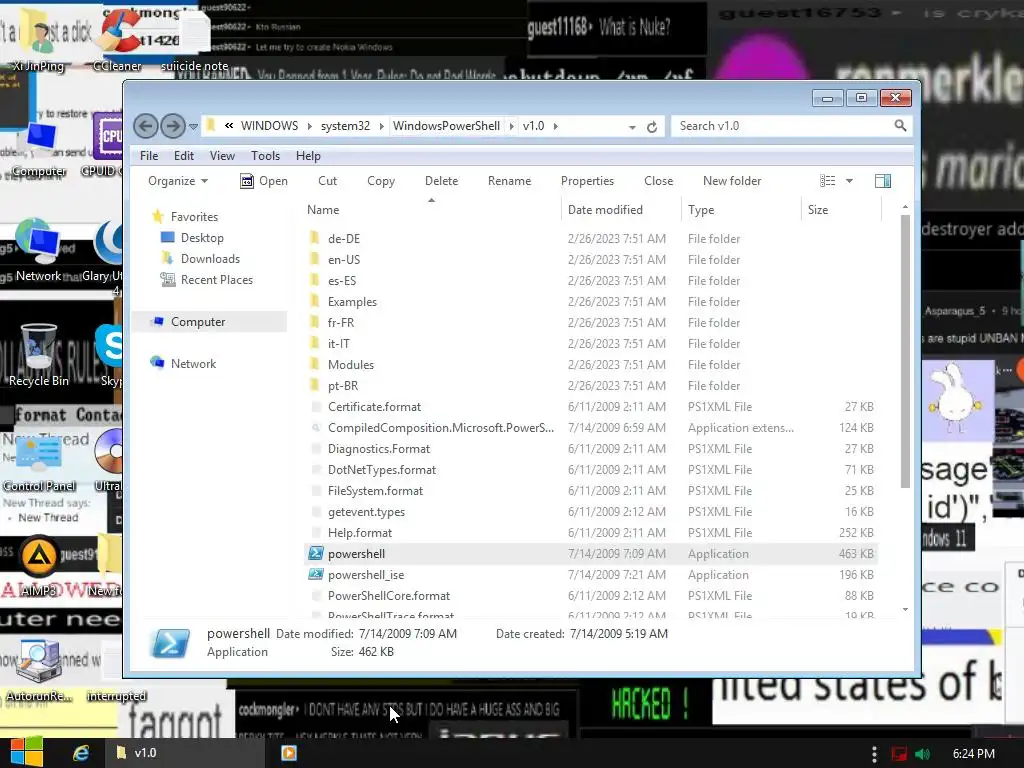Open AIMP3 desktop icon
Viewport: 1024px width, 768px height.
39,567
